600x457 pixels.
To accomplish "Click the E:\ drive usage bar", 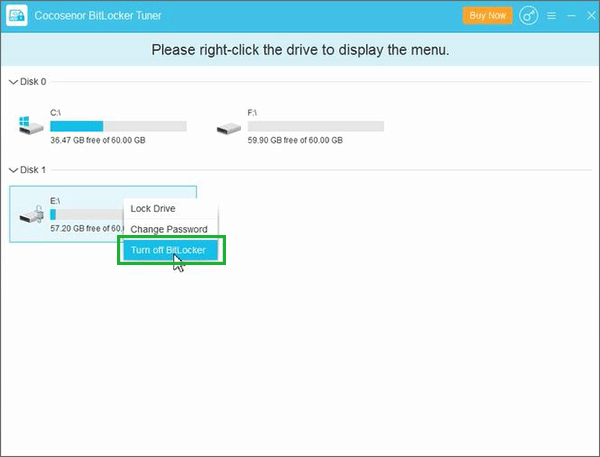I will click(x=87, y=214).
